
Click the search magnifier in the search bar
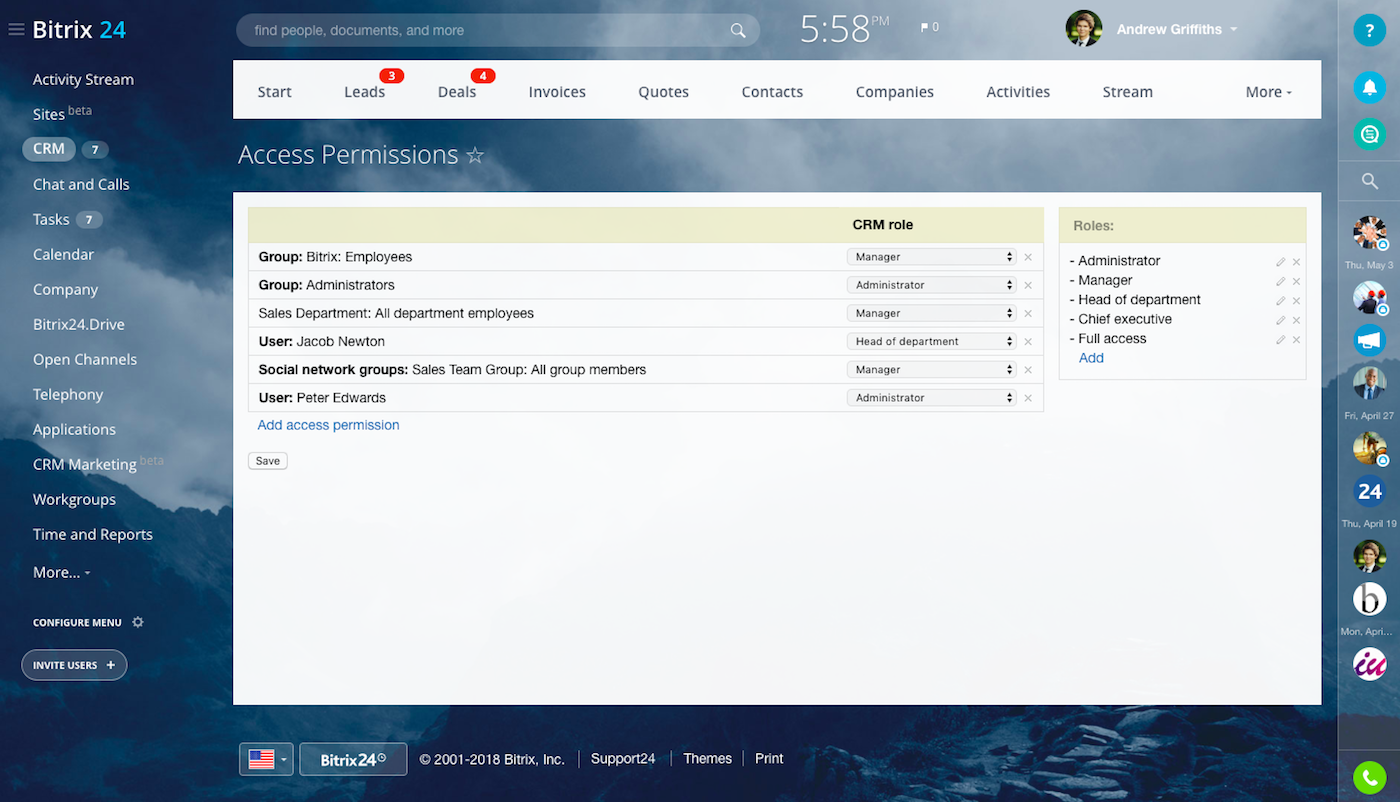click(738, 31)
